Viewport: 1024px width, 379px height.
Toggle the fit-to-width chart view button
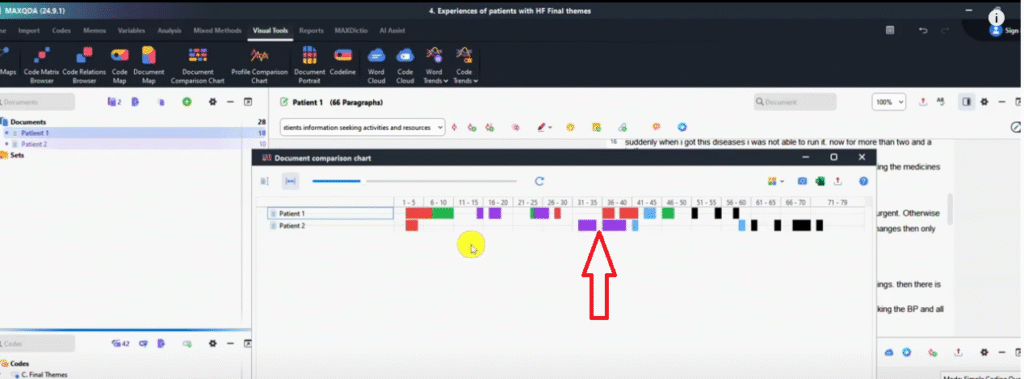(x=290, y=181)
